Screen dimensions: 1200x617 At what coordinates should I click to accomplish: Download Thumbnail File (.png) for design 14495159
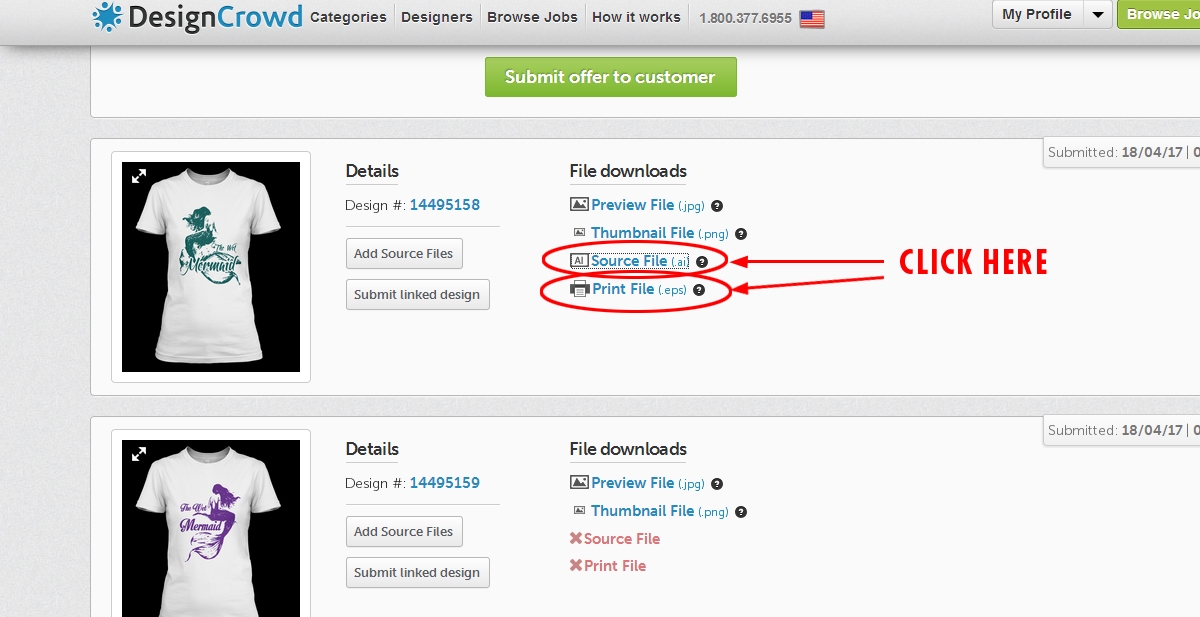660,511
